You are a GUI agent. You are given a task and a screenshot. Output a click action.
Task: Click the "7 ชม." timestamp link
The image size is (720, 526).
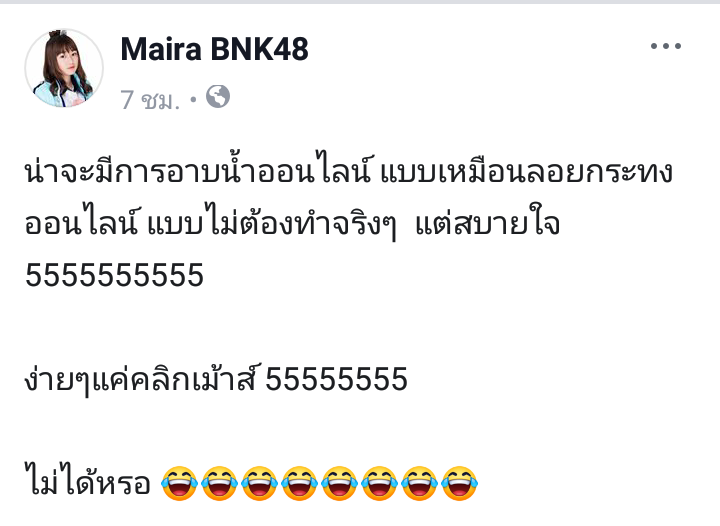pyautogui.click(x=150, y=99)
